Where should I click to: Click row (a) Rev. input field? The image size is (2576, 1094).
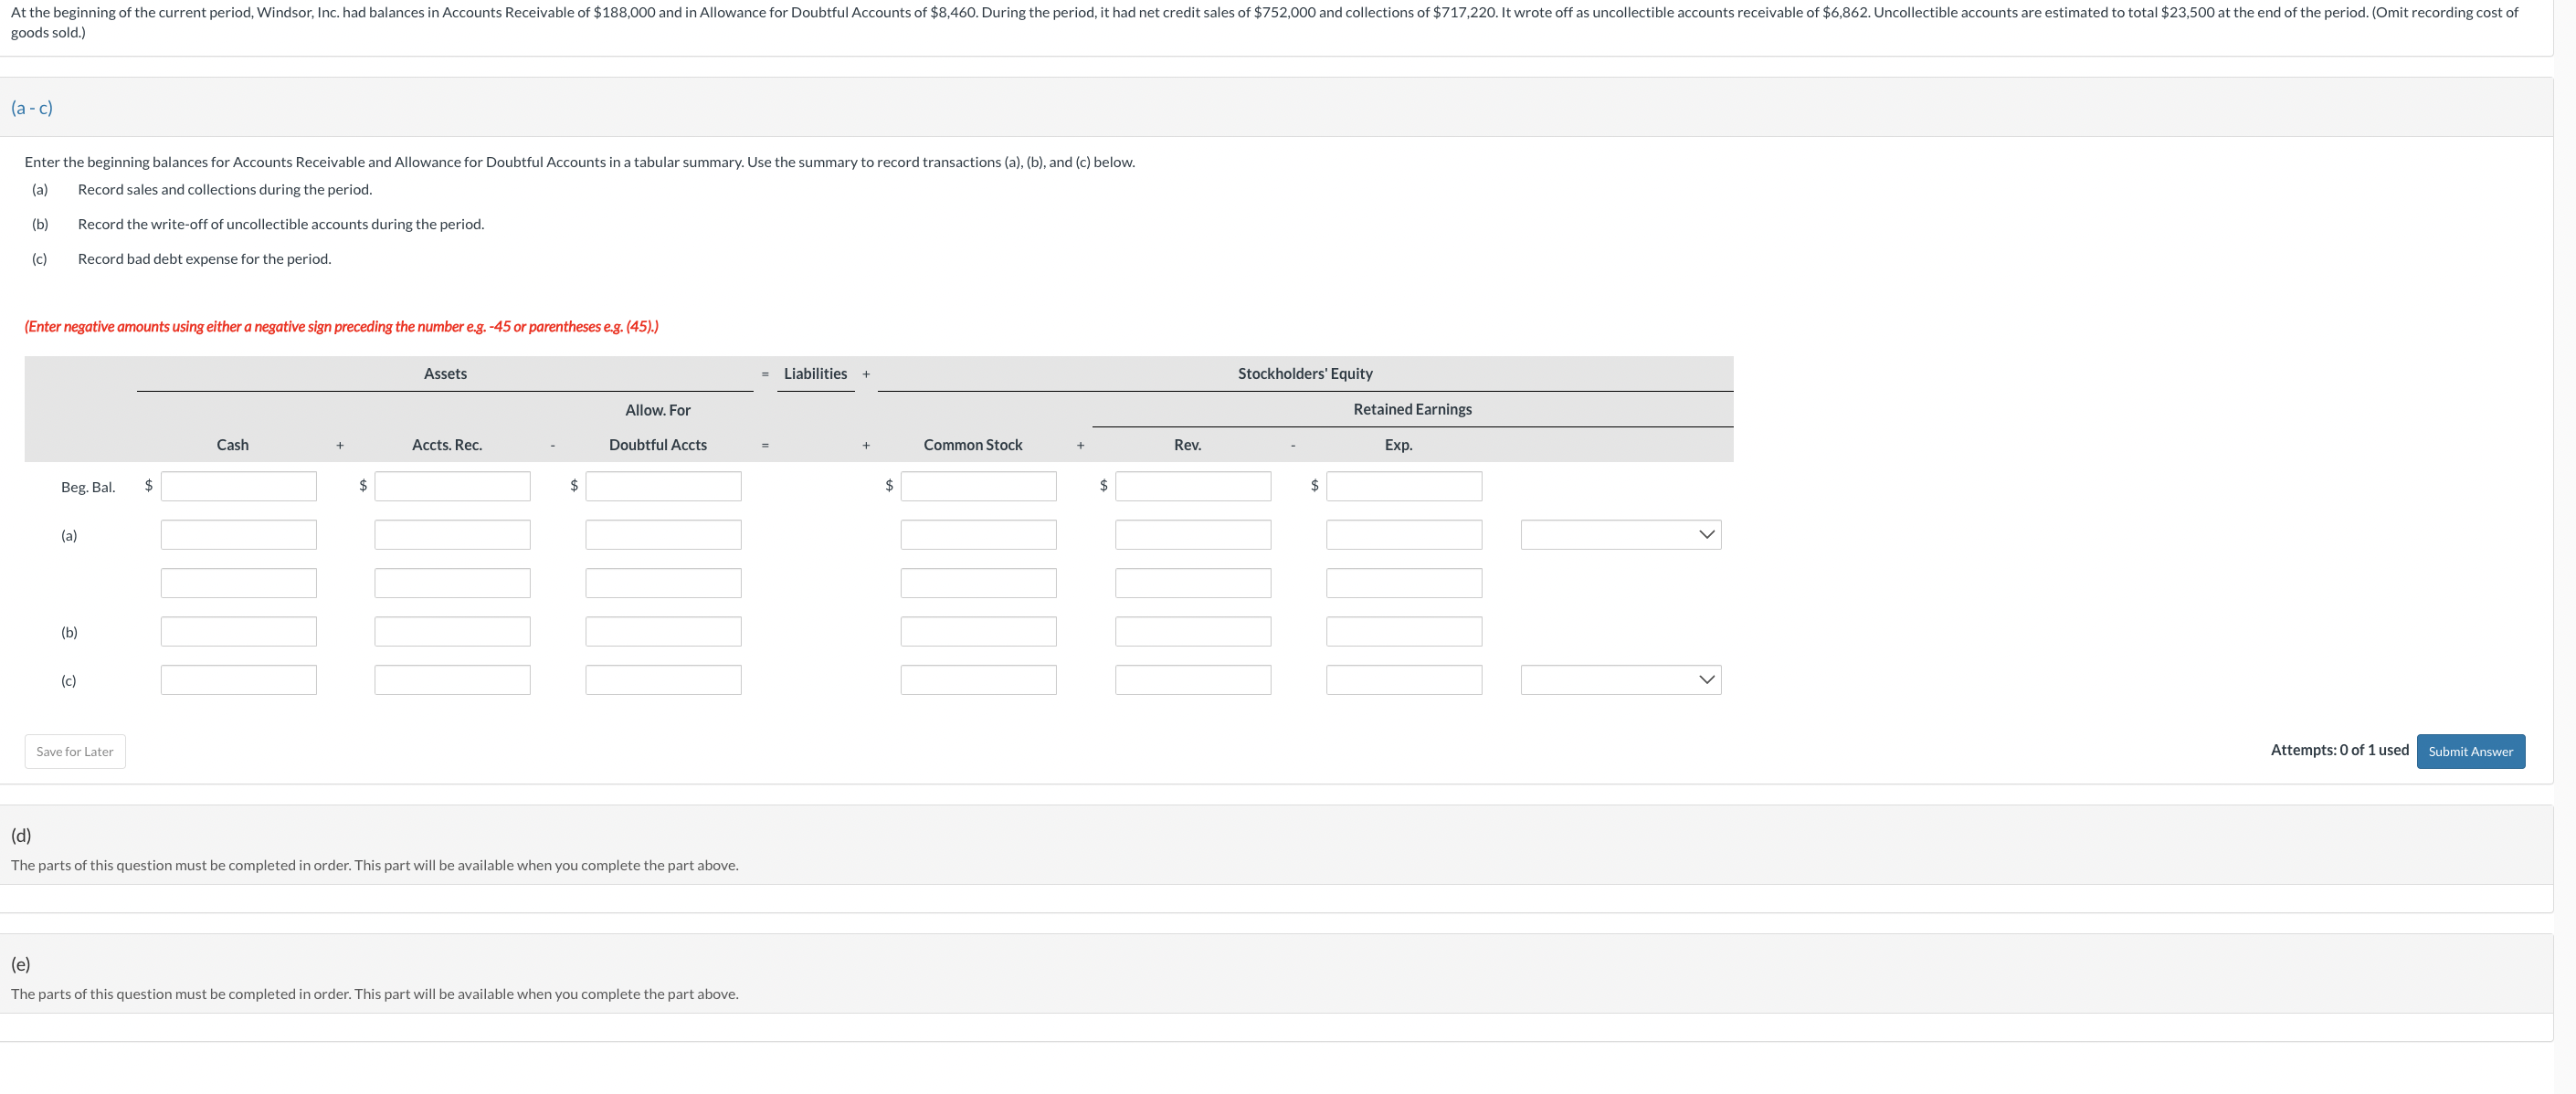[1192, 534]
